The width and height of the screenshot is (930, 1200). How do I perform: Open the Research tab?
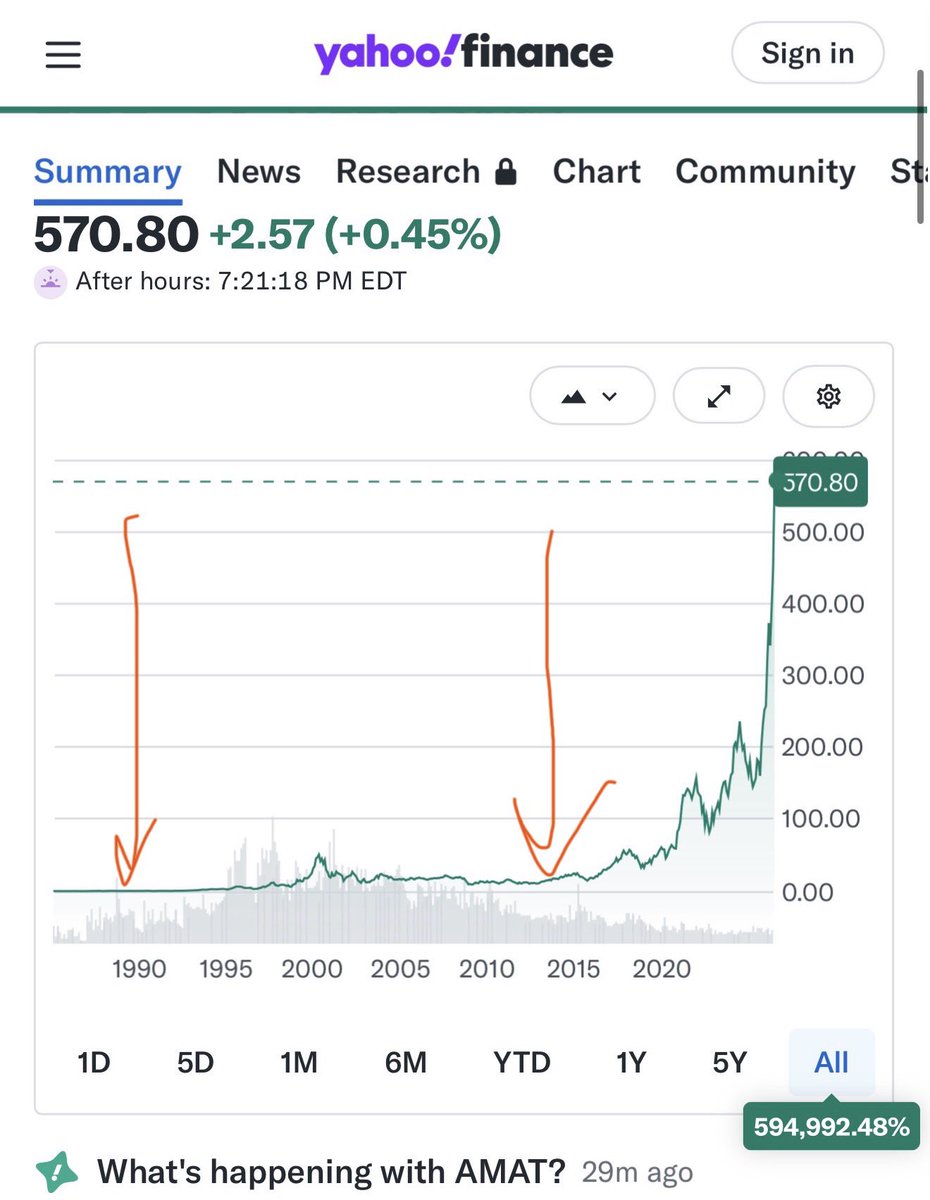[427, 172]
